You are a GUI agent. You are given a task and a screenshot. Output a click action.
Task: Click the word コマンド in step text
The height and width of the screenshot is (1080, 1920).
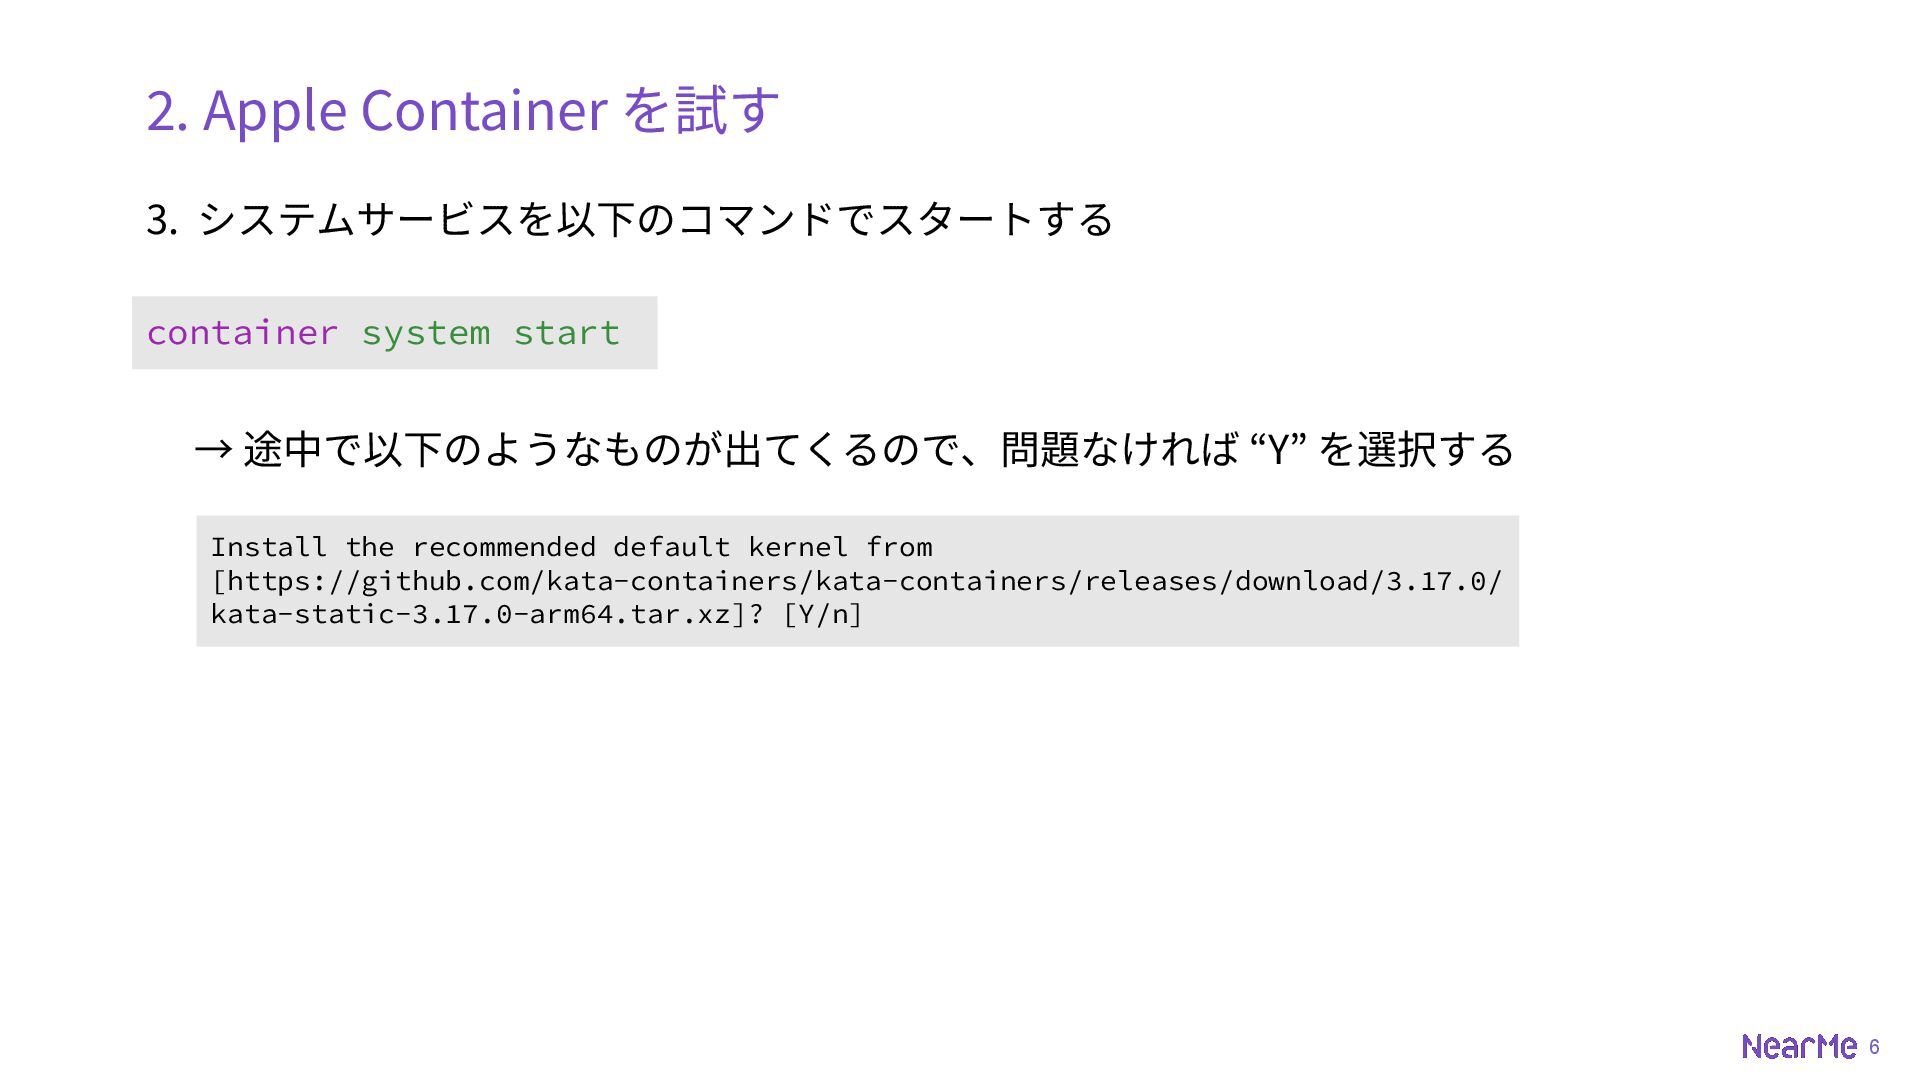click(756, 219)
